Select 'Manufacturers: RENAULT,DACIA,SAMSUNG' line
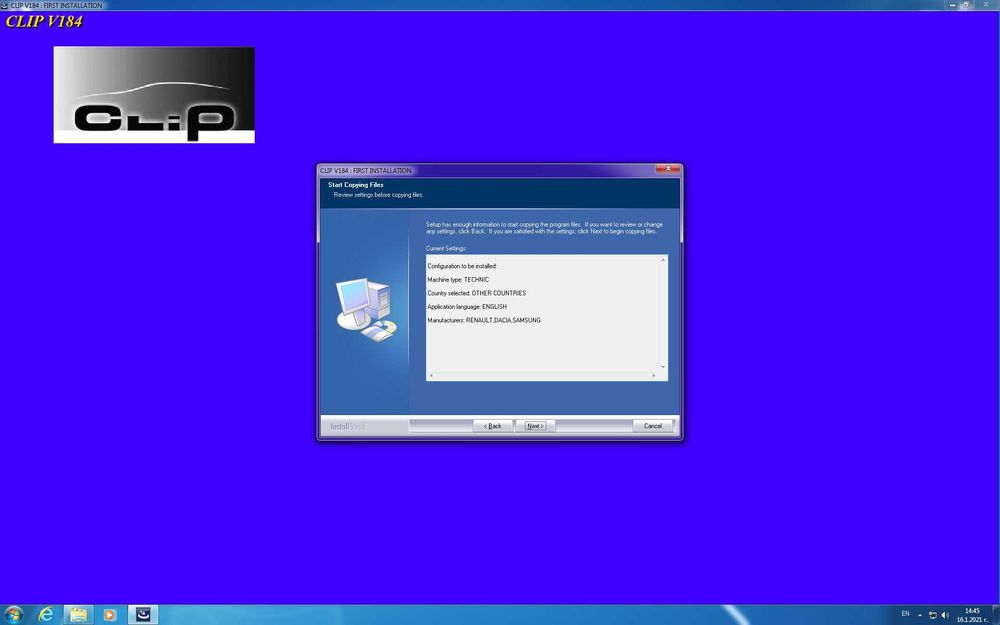 pyautogui.click(x=484, y=320)
